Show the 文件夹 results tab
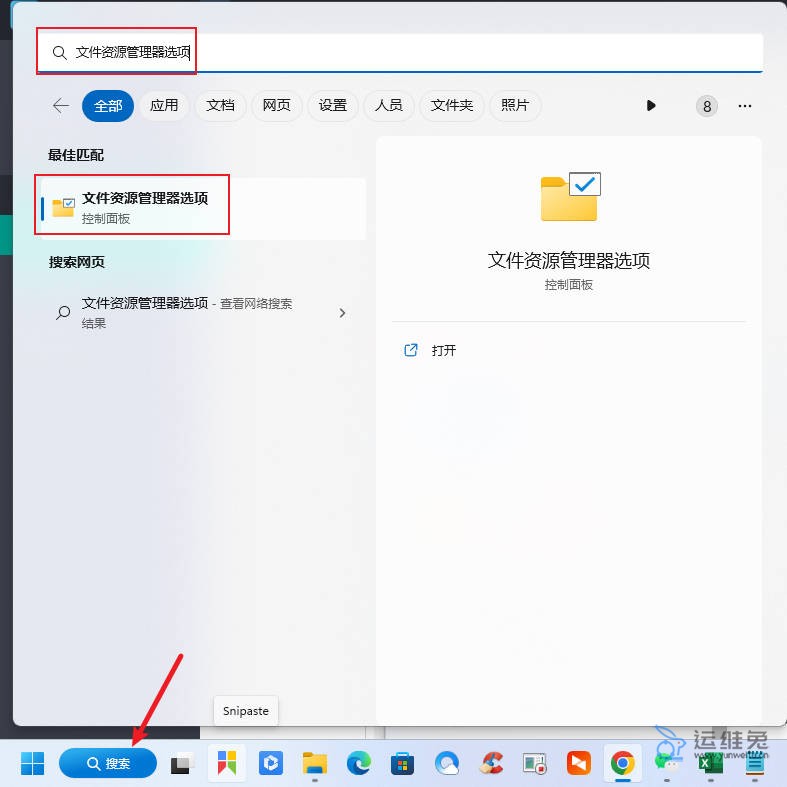This screenshot has width=787, height=787. [x=452, y=105]
